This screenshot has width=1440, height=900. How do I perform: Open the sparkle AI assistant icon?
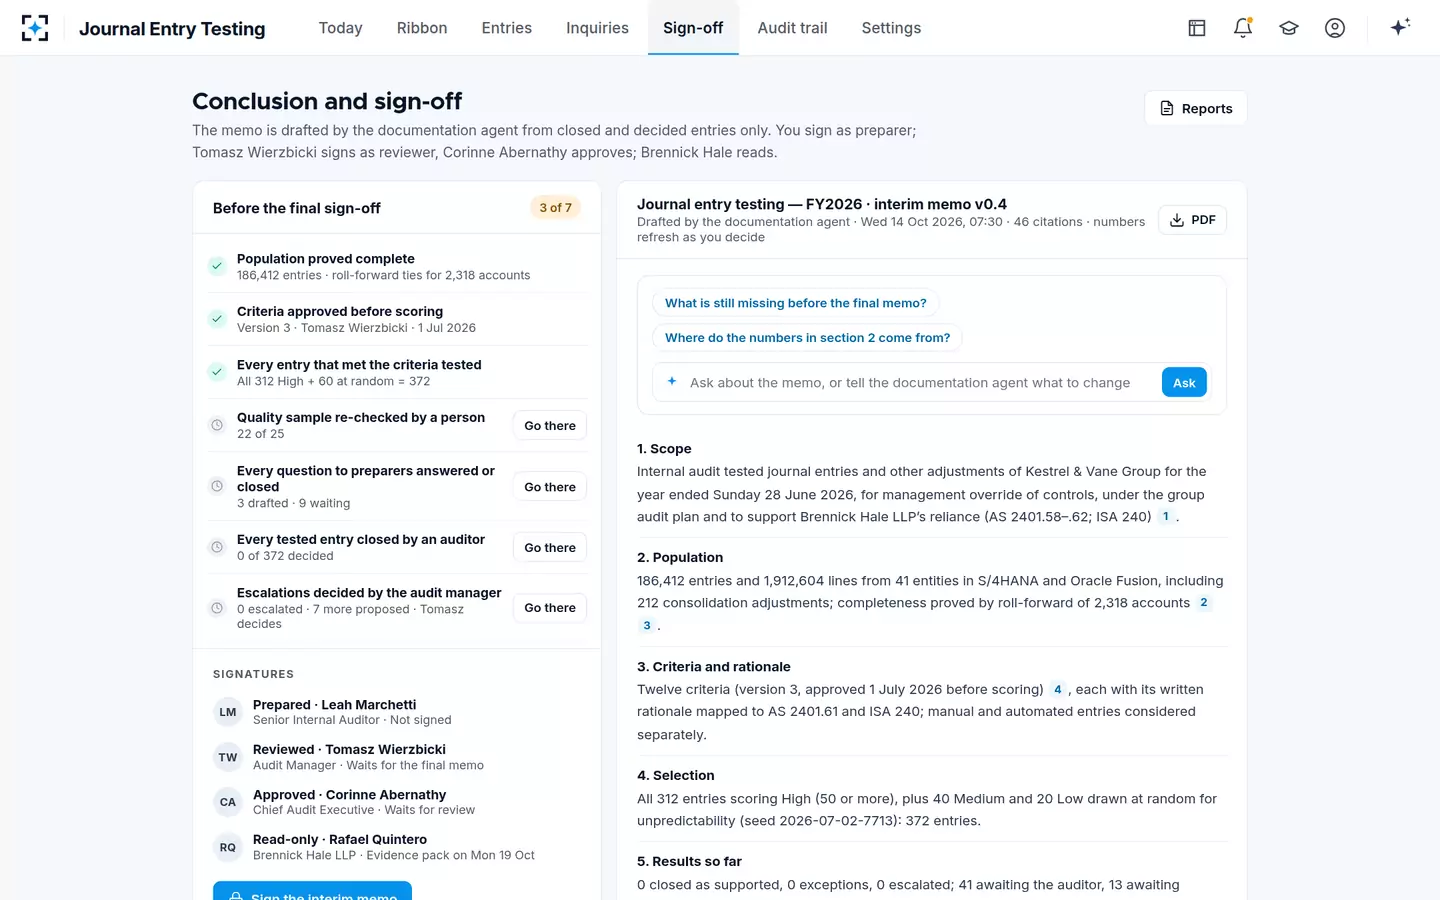pos(1400,27)
